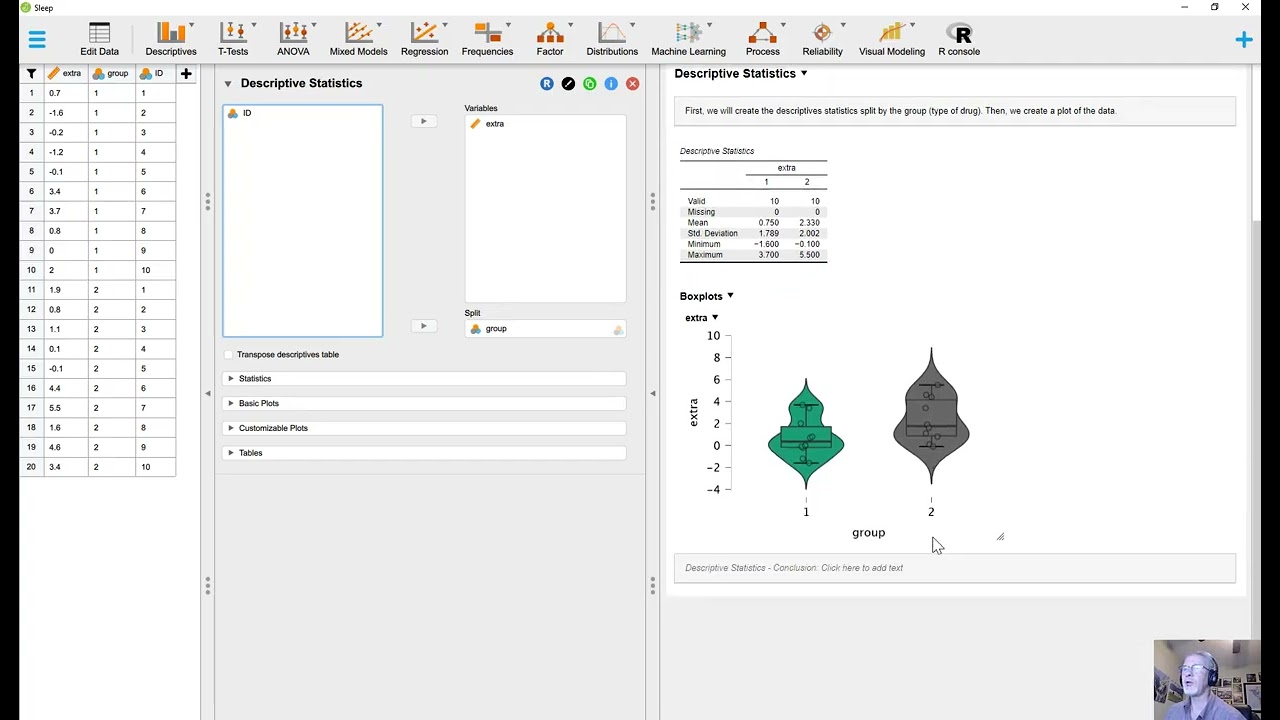The width and height of the screenshot is (1280, 720).
Task: Open the blue info help icon
Action: click(611, 84)
